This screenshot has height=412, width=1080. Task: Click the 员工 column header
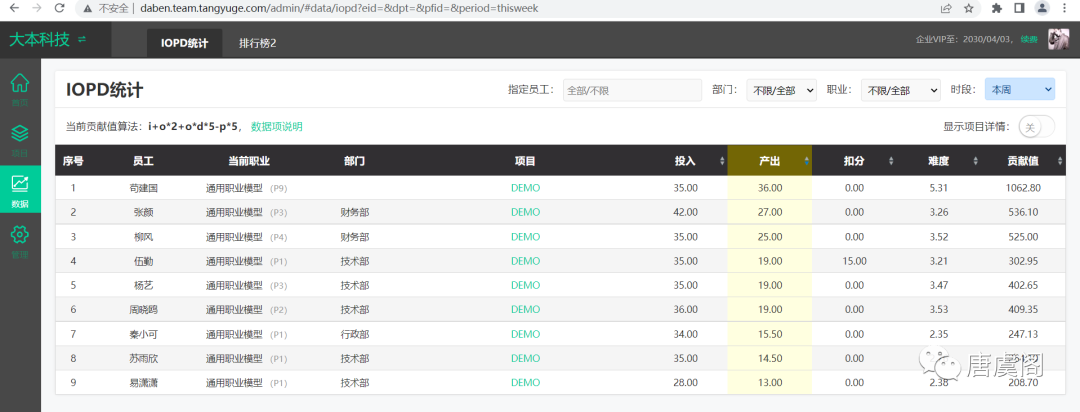[143, 161]
